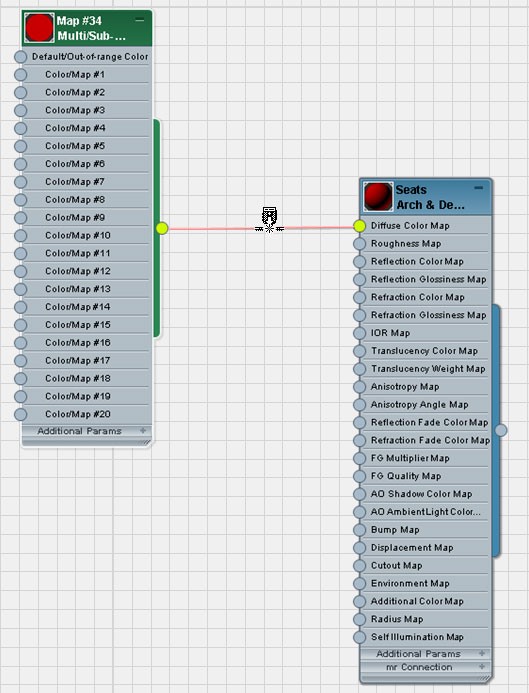Select the Roughness Map slot label
529x693 pixels.
(x=406, y=244)
